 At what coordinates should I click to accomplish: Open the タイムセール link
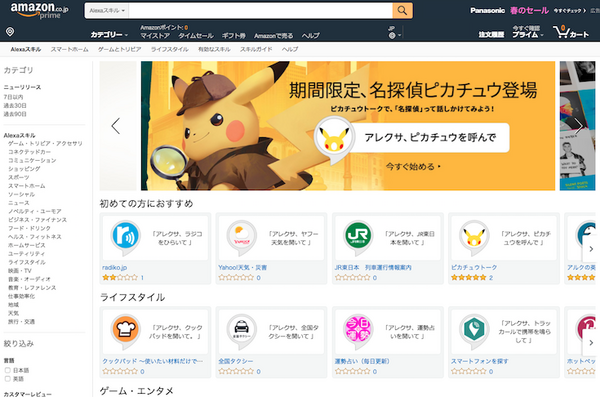196,36
